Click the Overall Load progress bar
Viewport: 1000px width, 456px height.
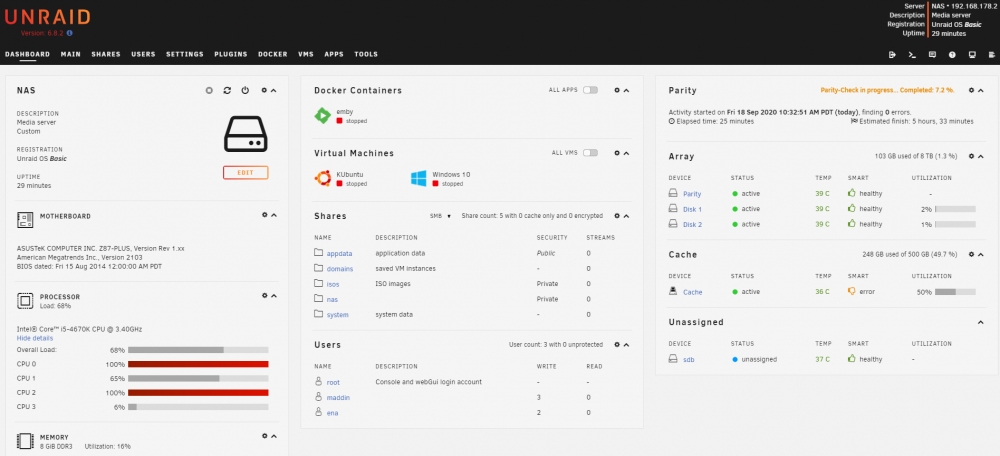pyautogui.click(x=198, y=349)
